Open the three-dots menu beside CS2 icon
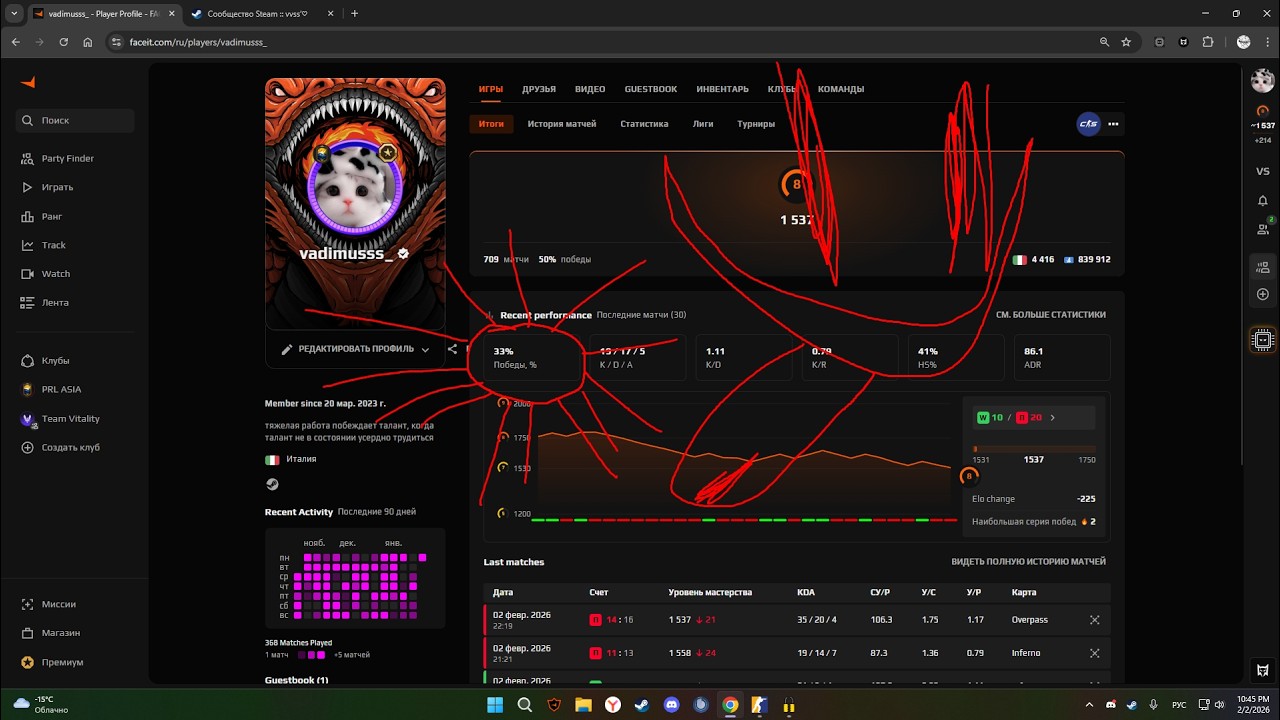Image resolution: width=1280 pixels, height=720 pixels. 1113,125
